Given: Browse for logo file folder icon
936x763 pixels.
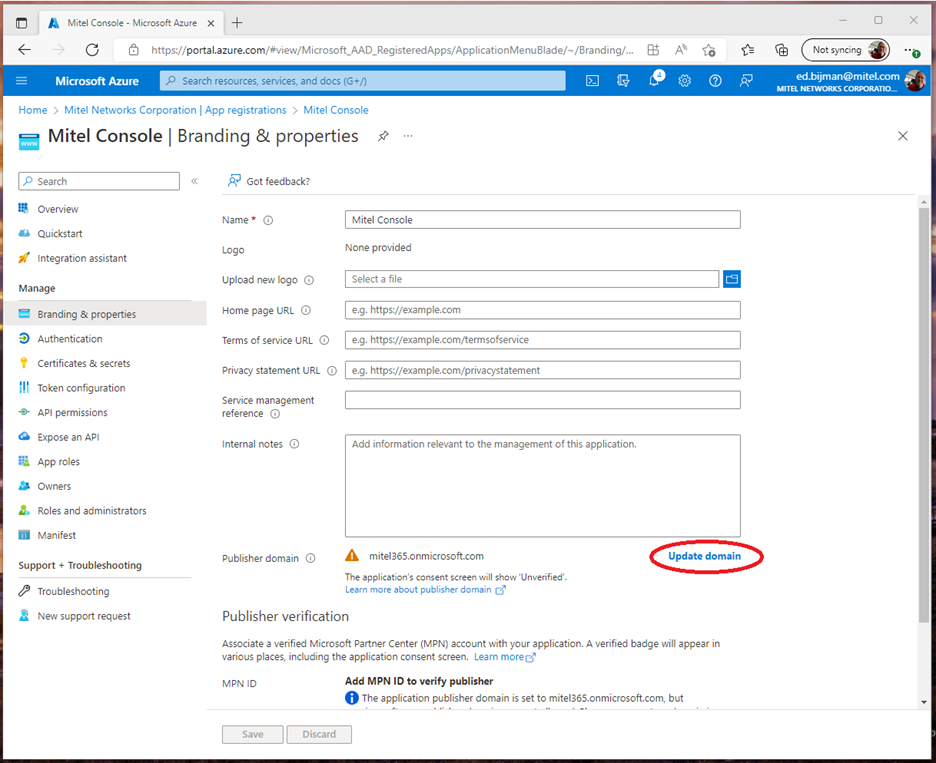Looking at the screenshot, I should tap(731, 279).
